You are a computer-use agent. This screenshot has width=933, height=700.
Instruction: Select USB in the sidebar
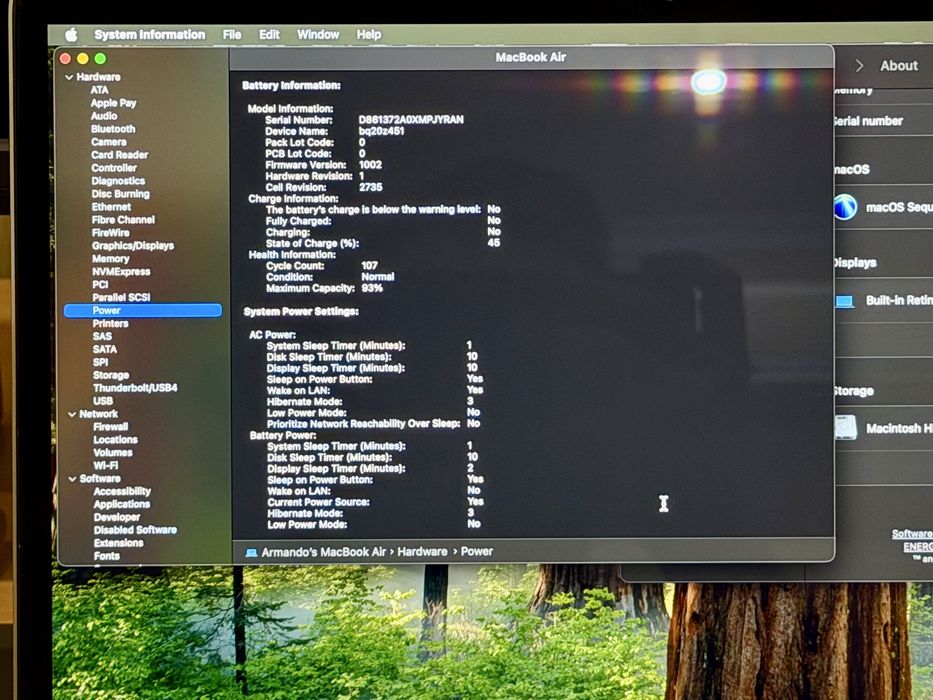click(103, 401)
